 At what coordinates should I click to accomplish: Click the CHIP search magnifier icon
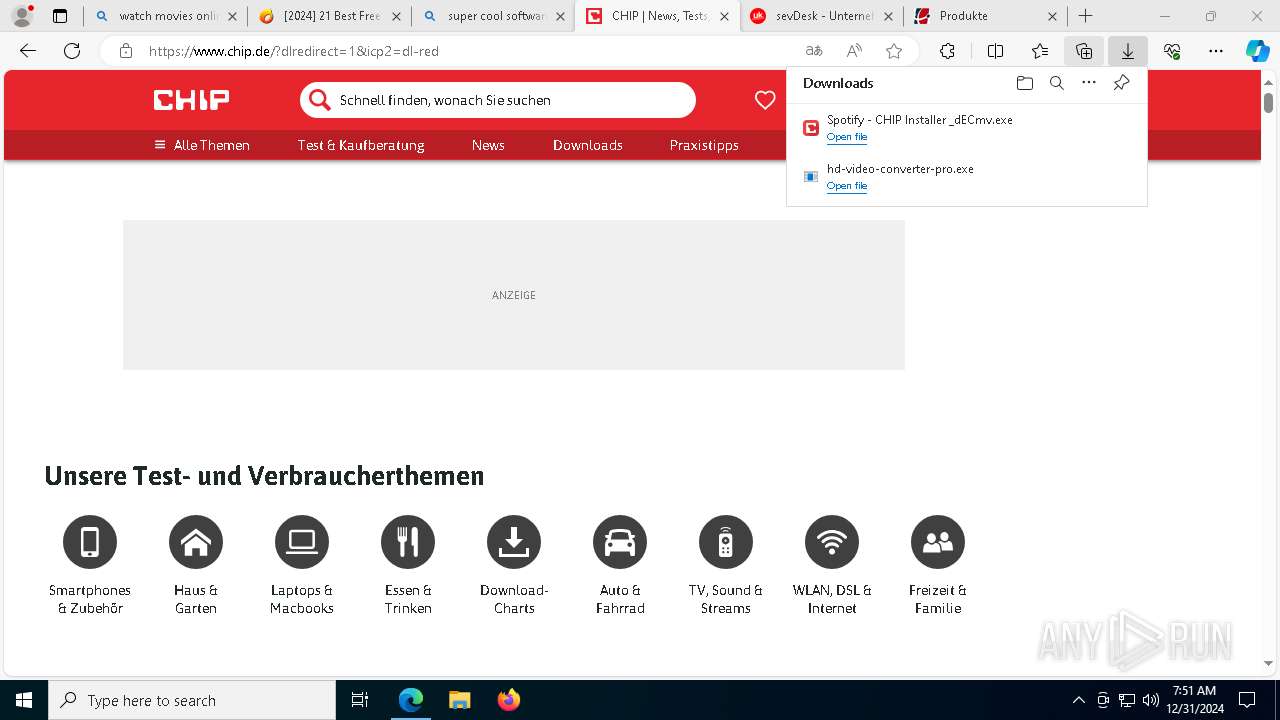(x=319, y=100)
